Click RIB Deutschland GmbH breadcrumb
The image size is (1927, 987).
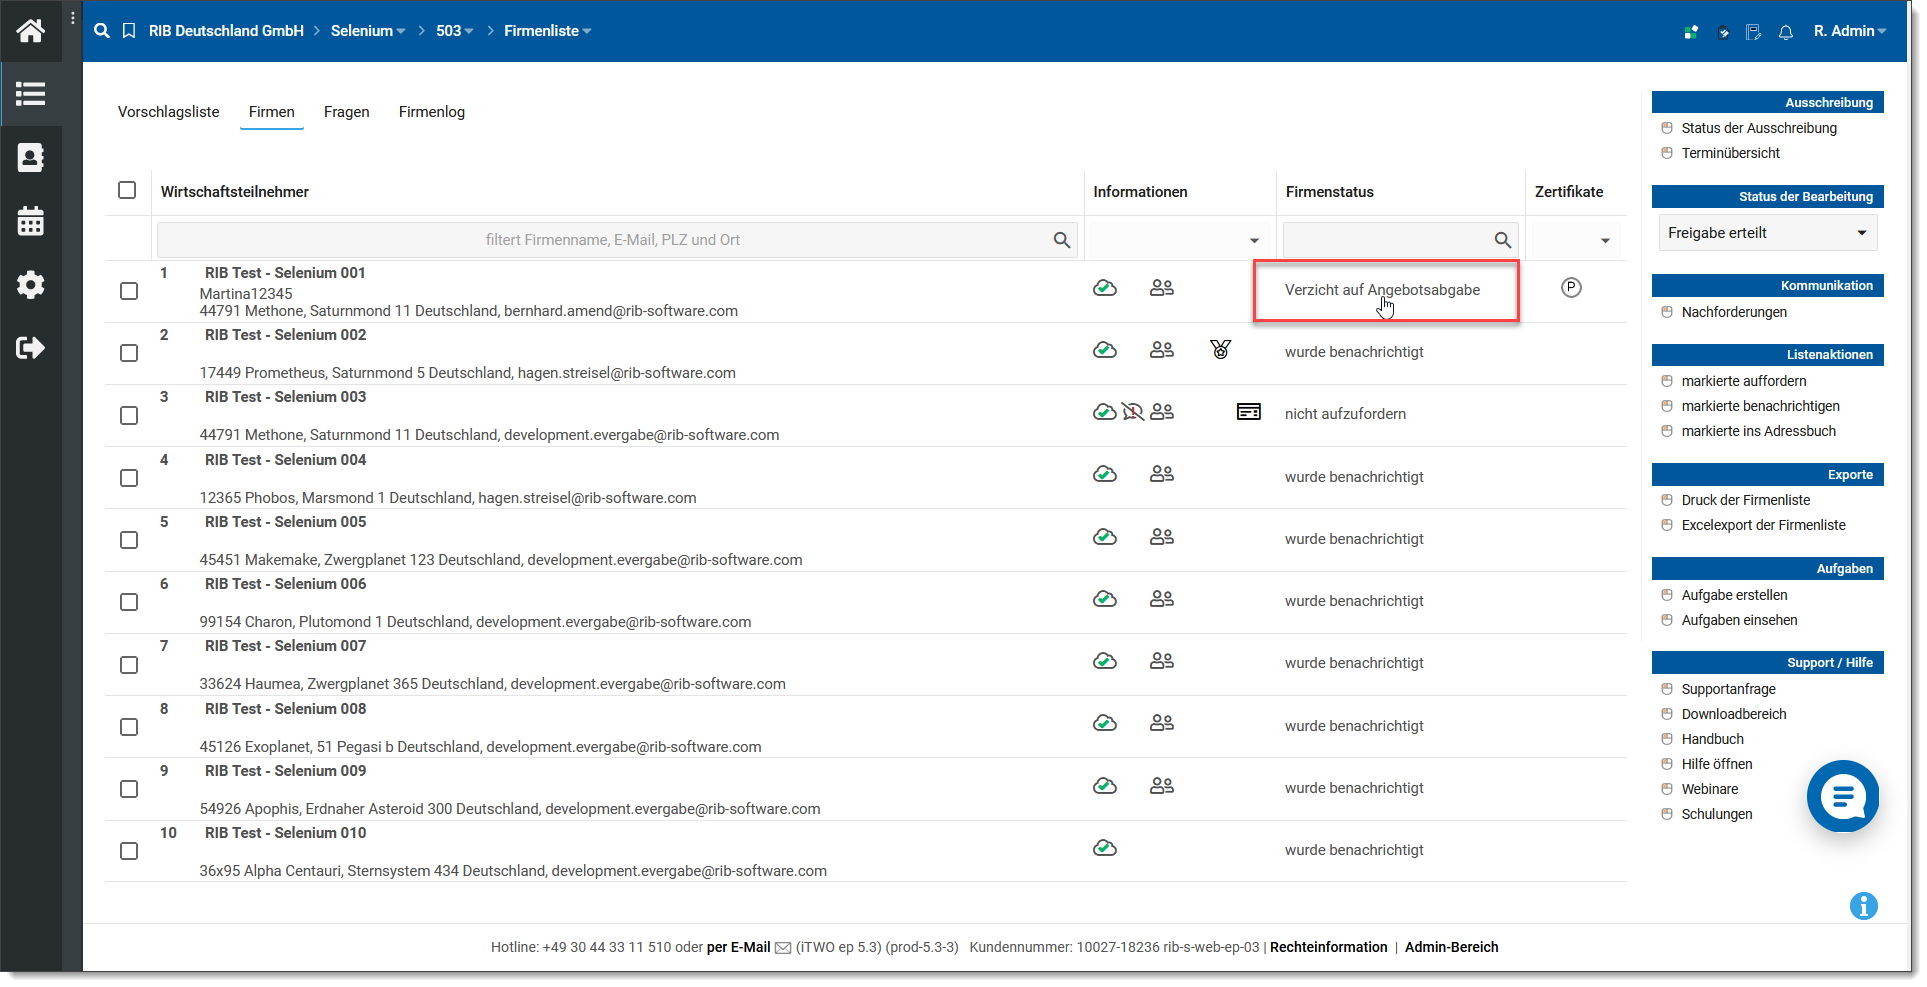(x=226, y=31)
